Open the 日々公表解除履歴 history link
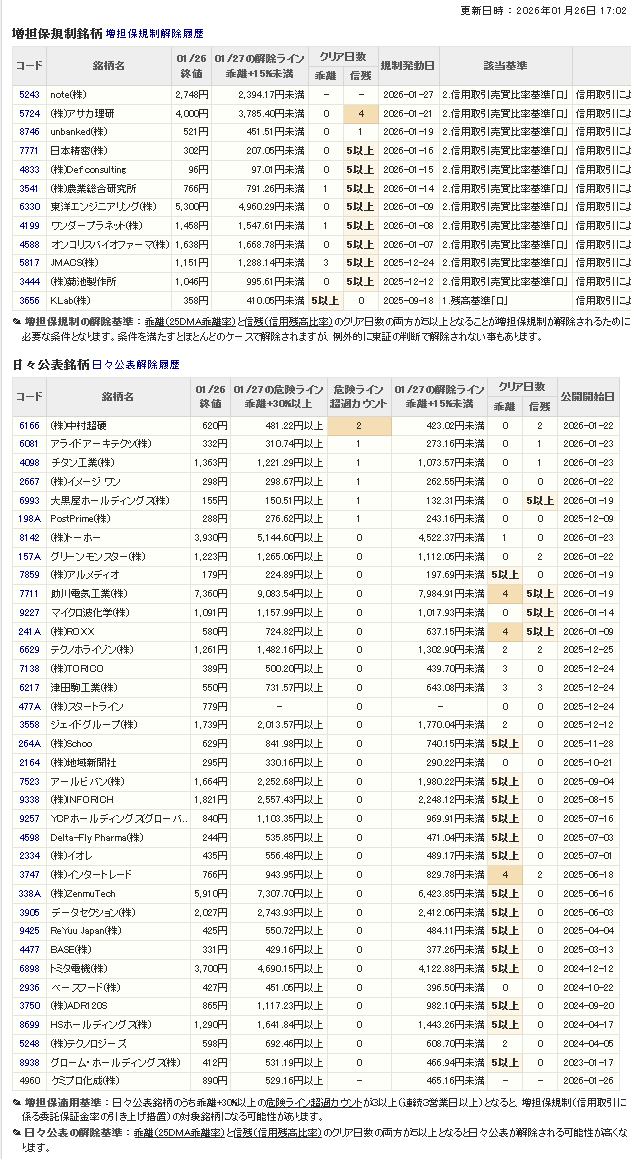Viewport: 642px width, 1159px height. click(136, 365)
